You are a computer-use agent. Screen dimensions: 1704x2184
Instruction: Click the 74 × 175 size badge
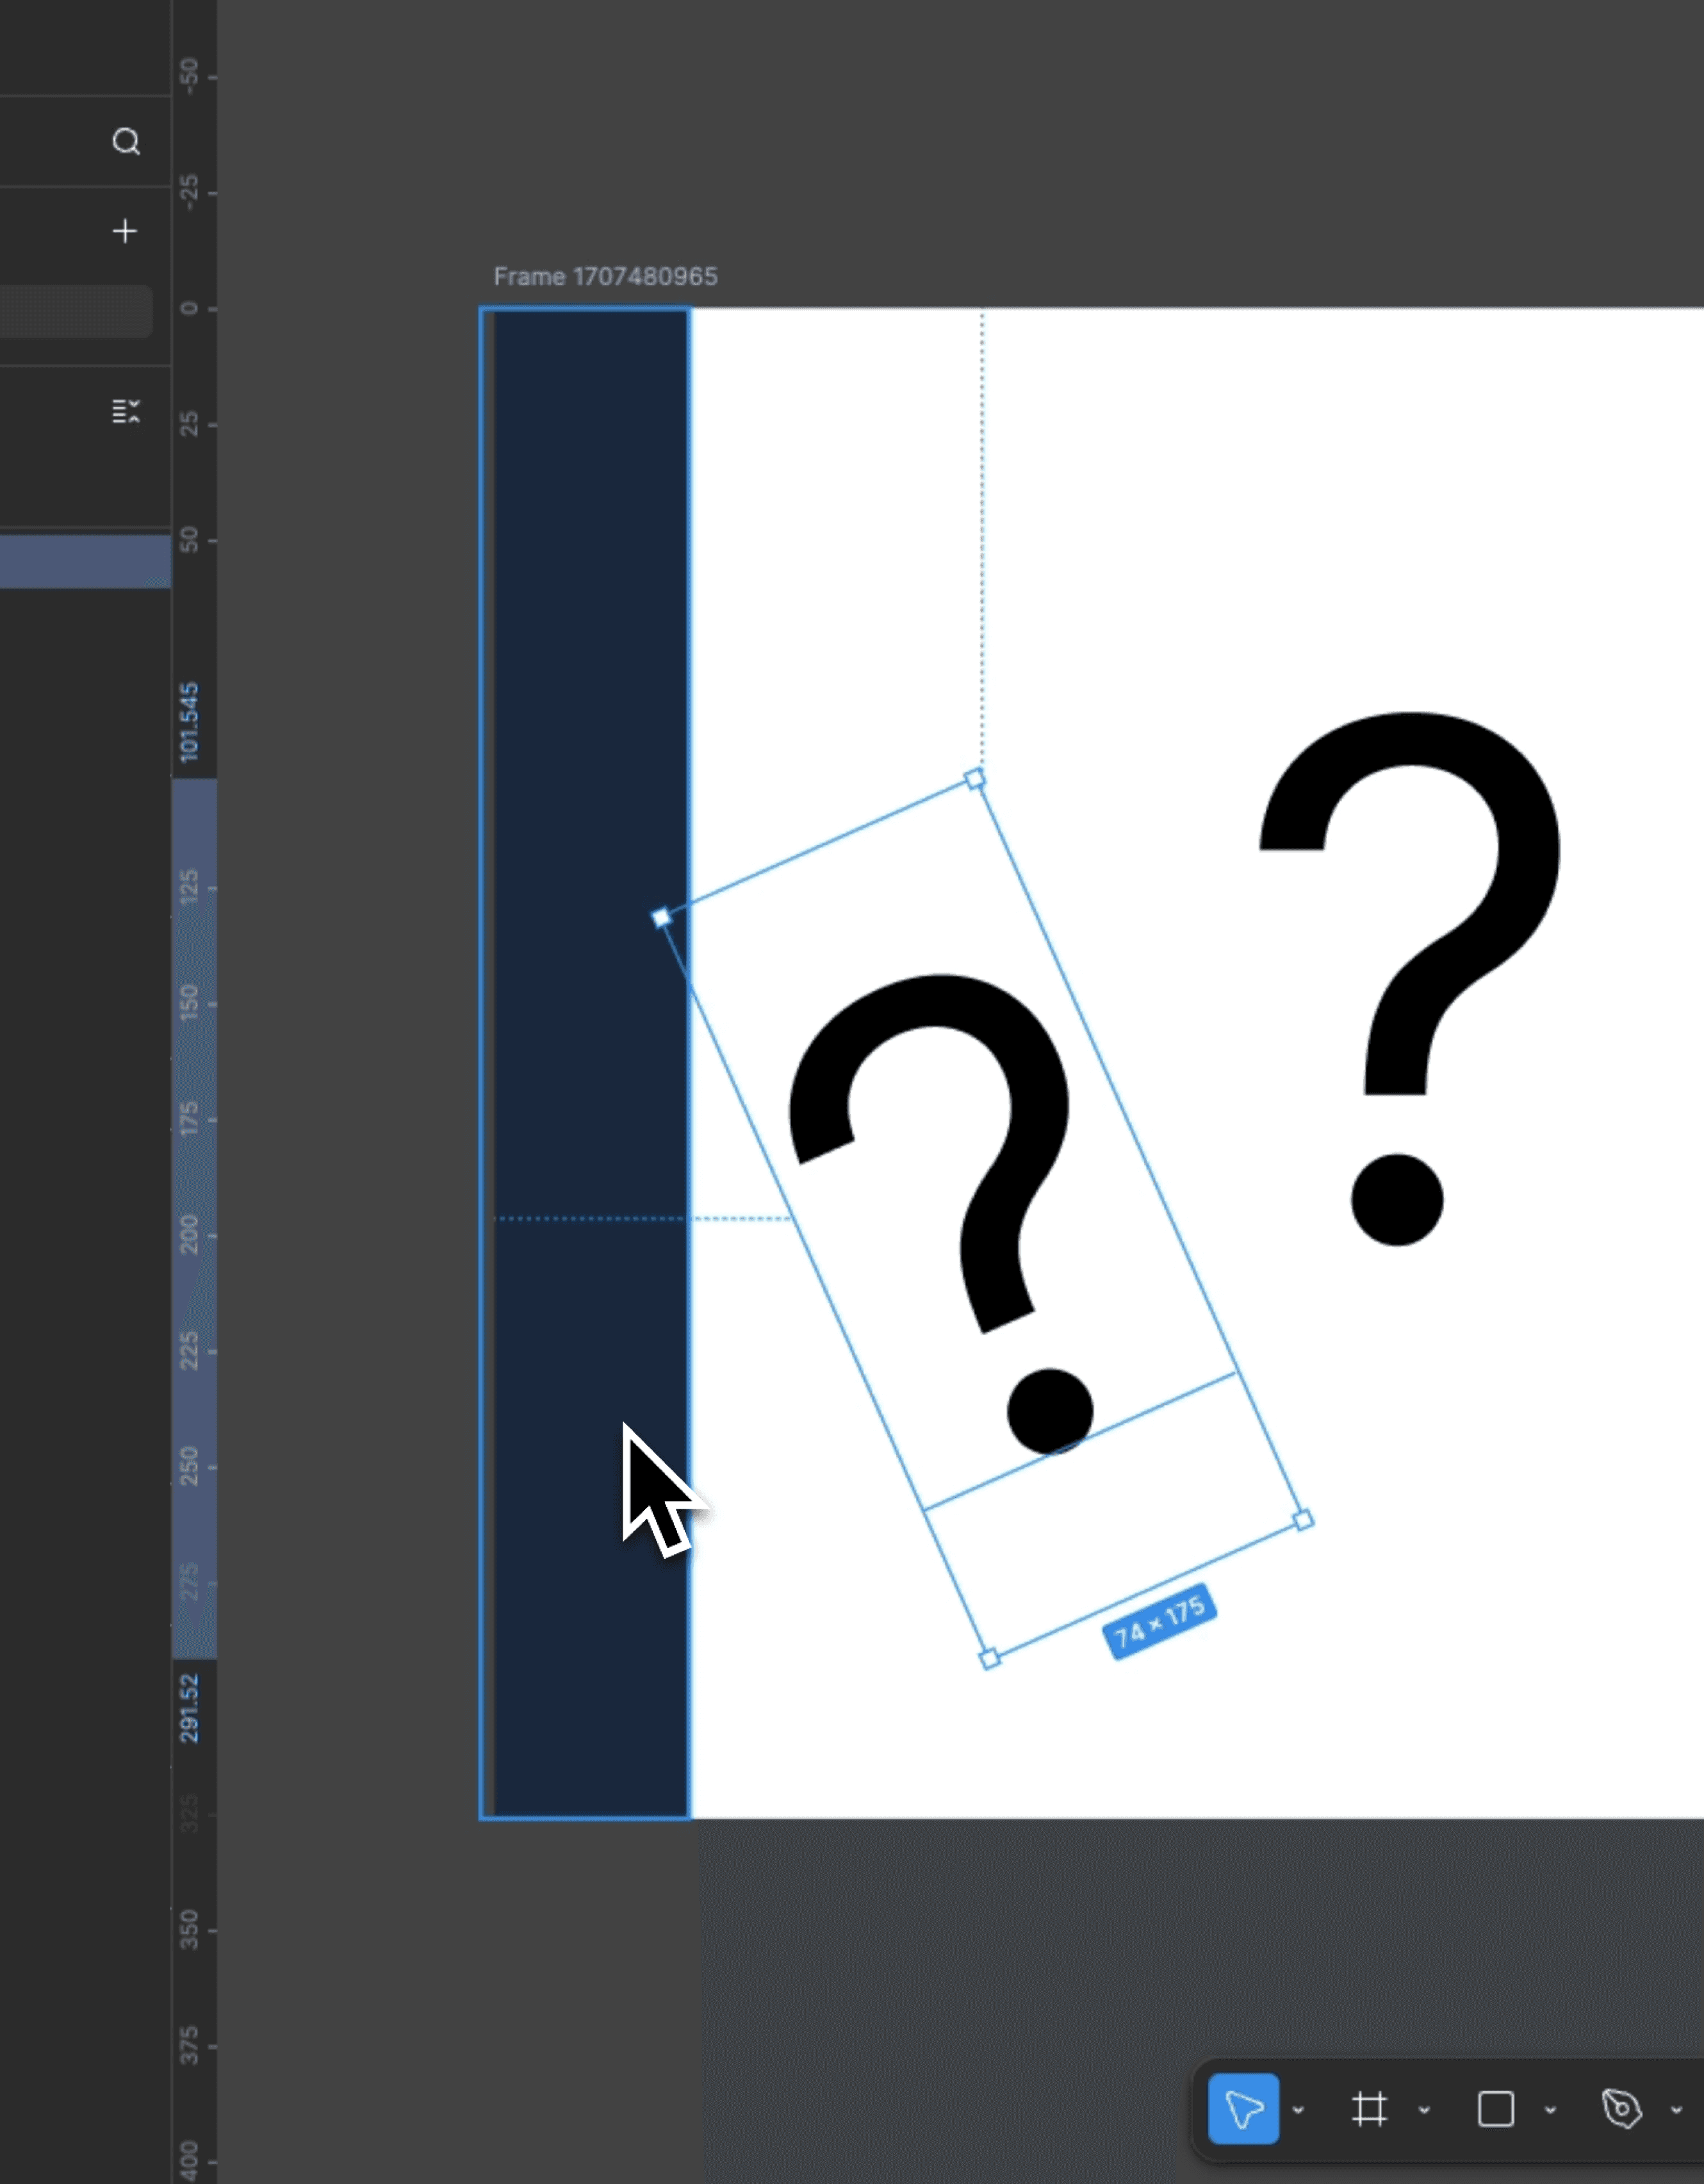click(x=1159, y=1621)
